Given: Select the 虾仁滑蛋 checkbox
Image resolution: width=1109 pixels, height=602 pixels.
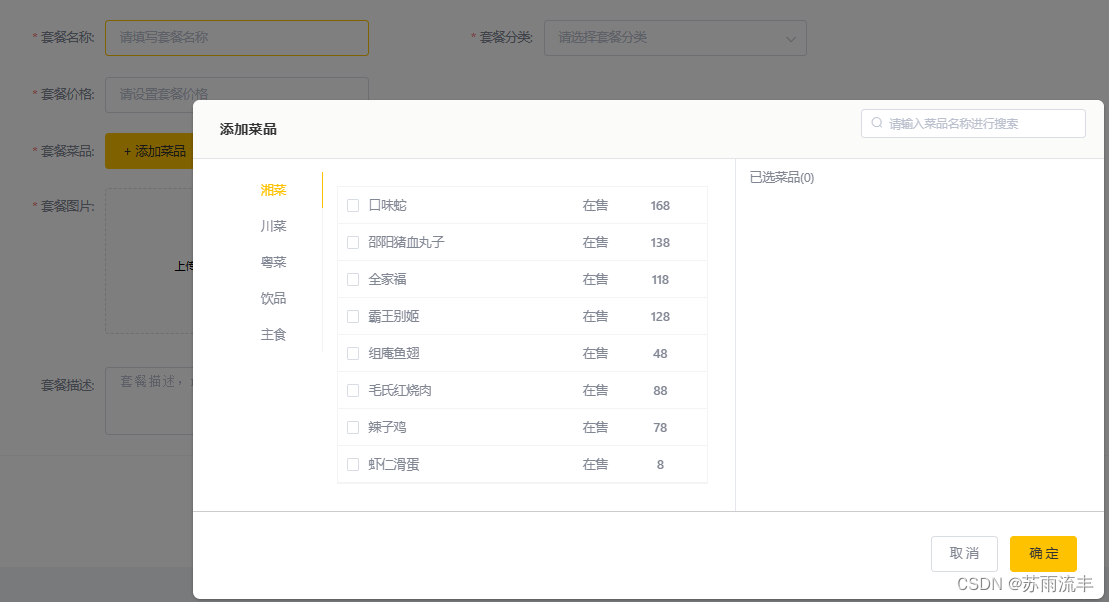Looking at the screenshot, I should click(353, 465).
